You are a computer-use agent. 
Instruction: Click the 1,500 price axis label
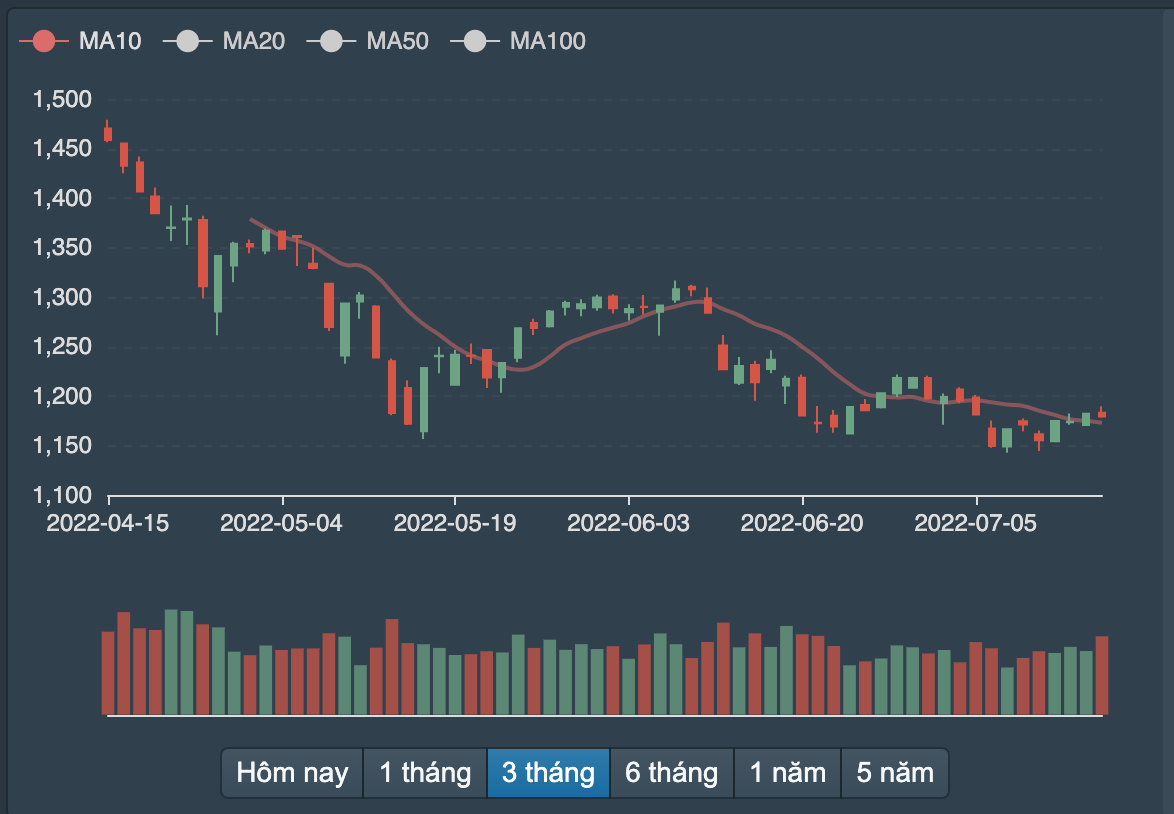[62, 99]
